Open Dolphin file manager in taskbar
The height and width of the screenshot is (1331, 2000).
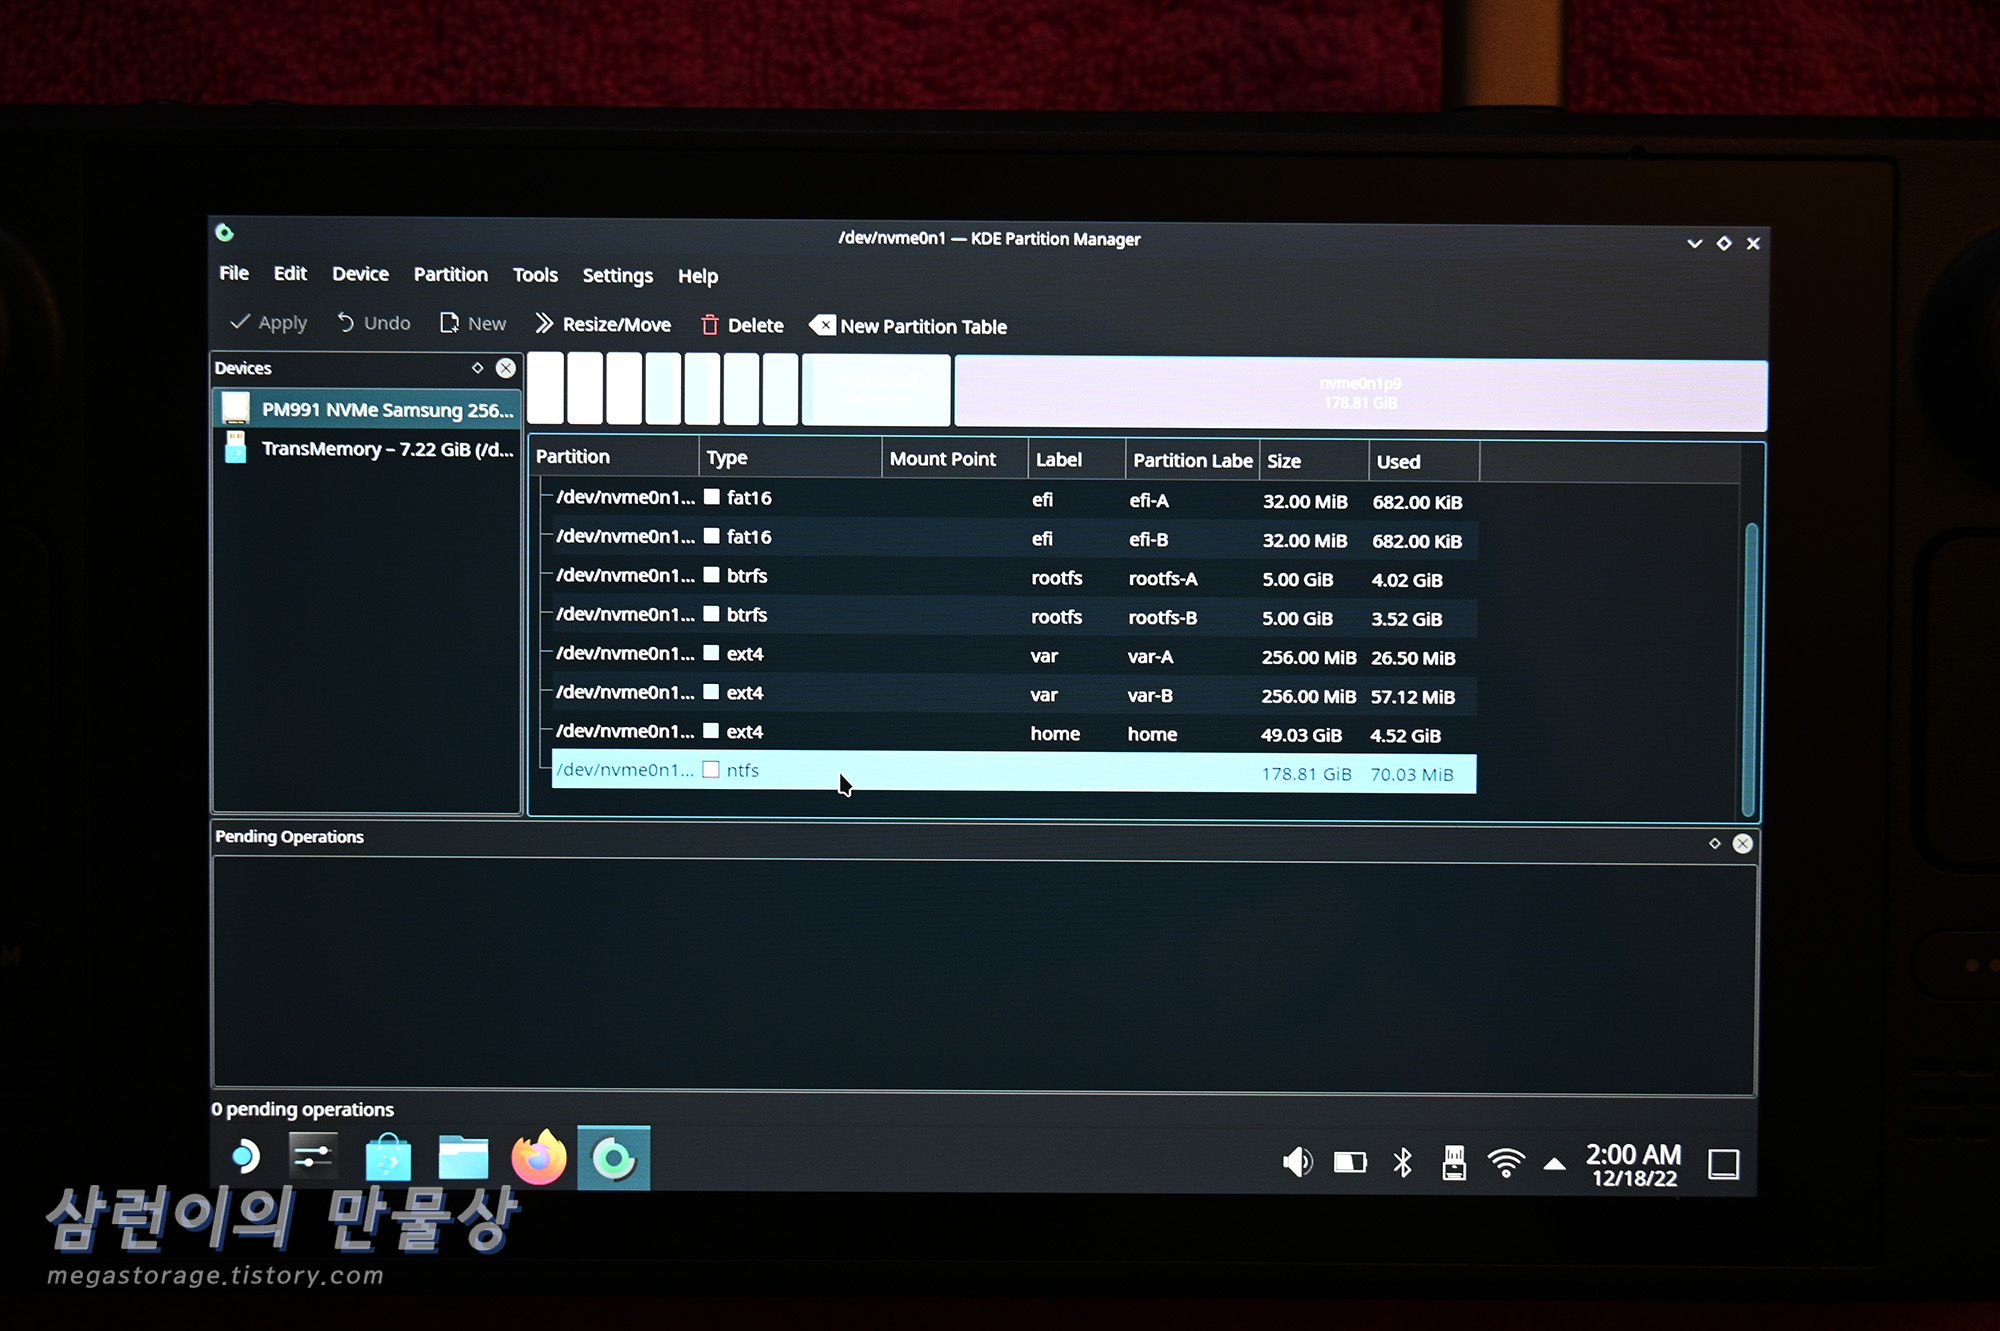[x=463, y=1159]
